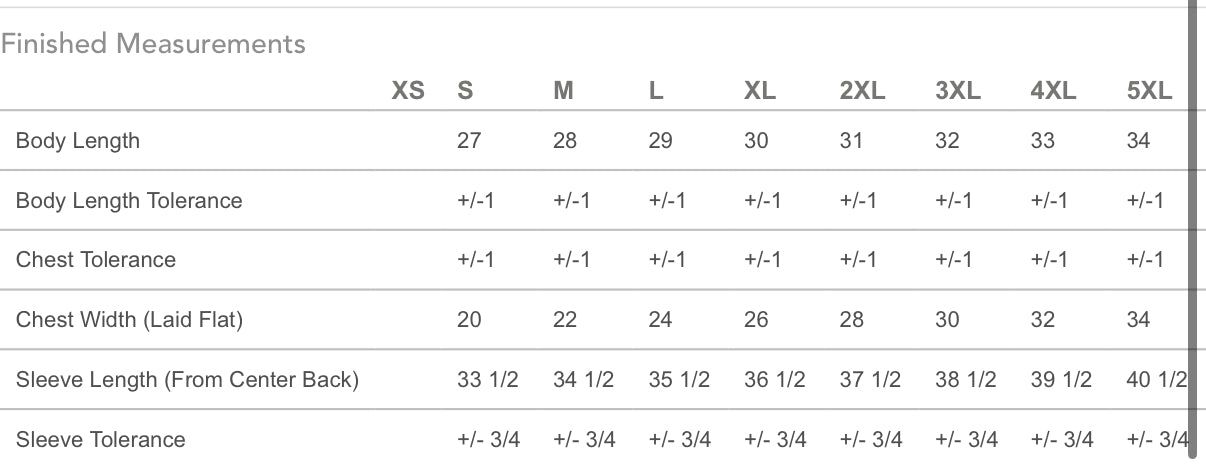Click the Body Length value 27
The image size is (1206, 466).
point(468,141)
